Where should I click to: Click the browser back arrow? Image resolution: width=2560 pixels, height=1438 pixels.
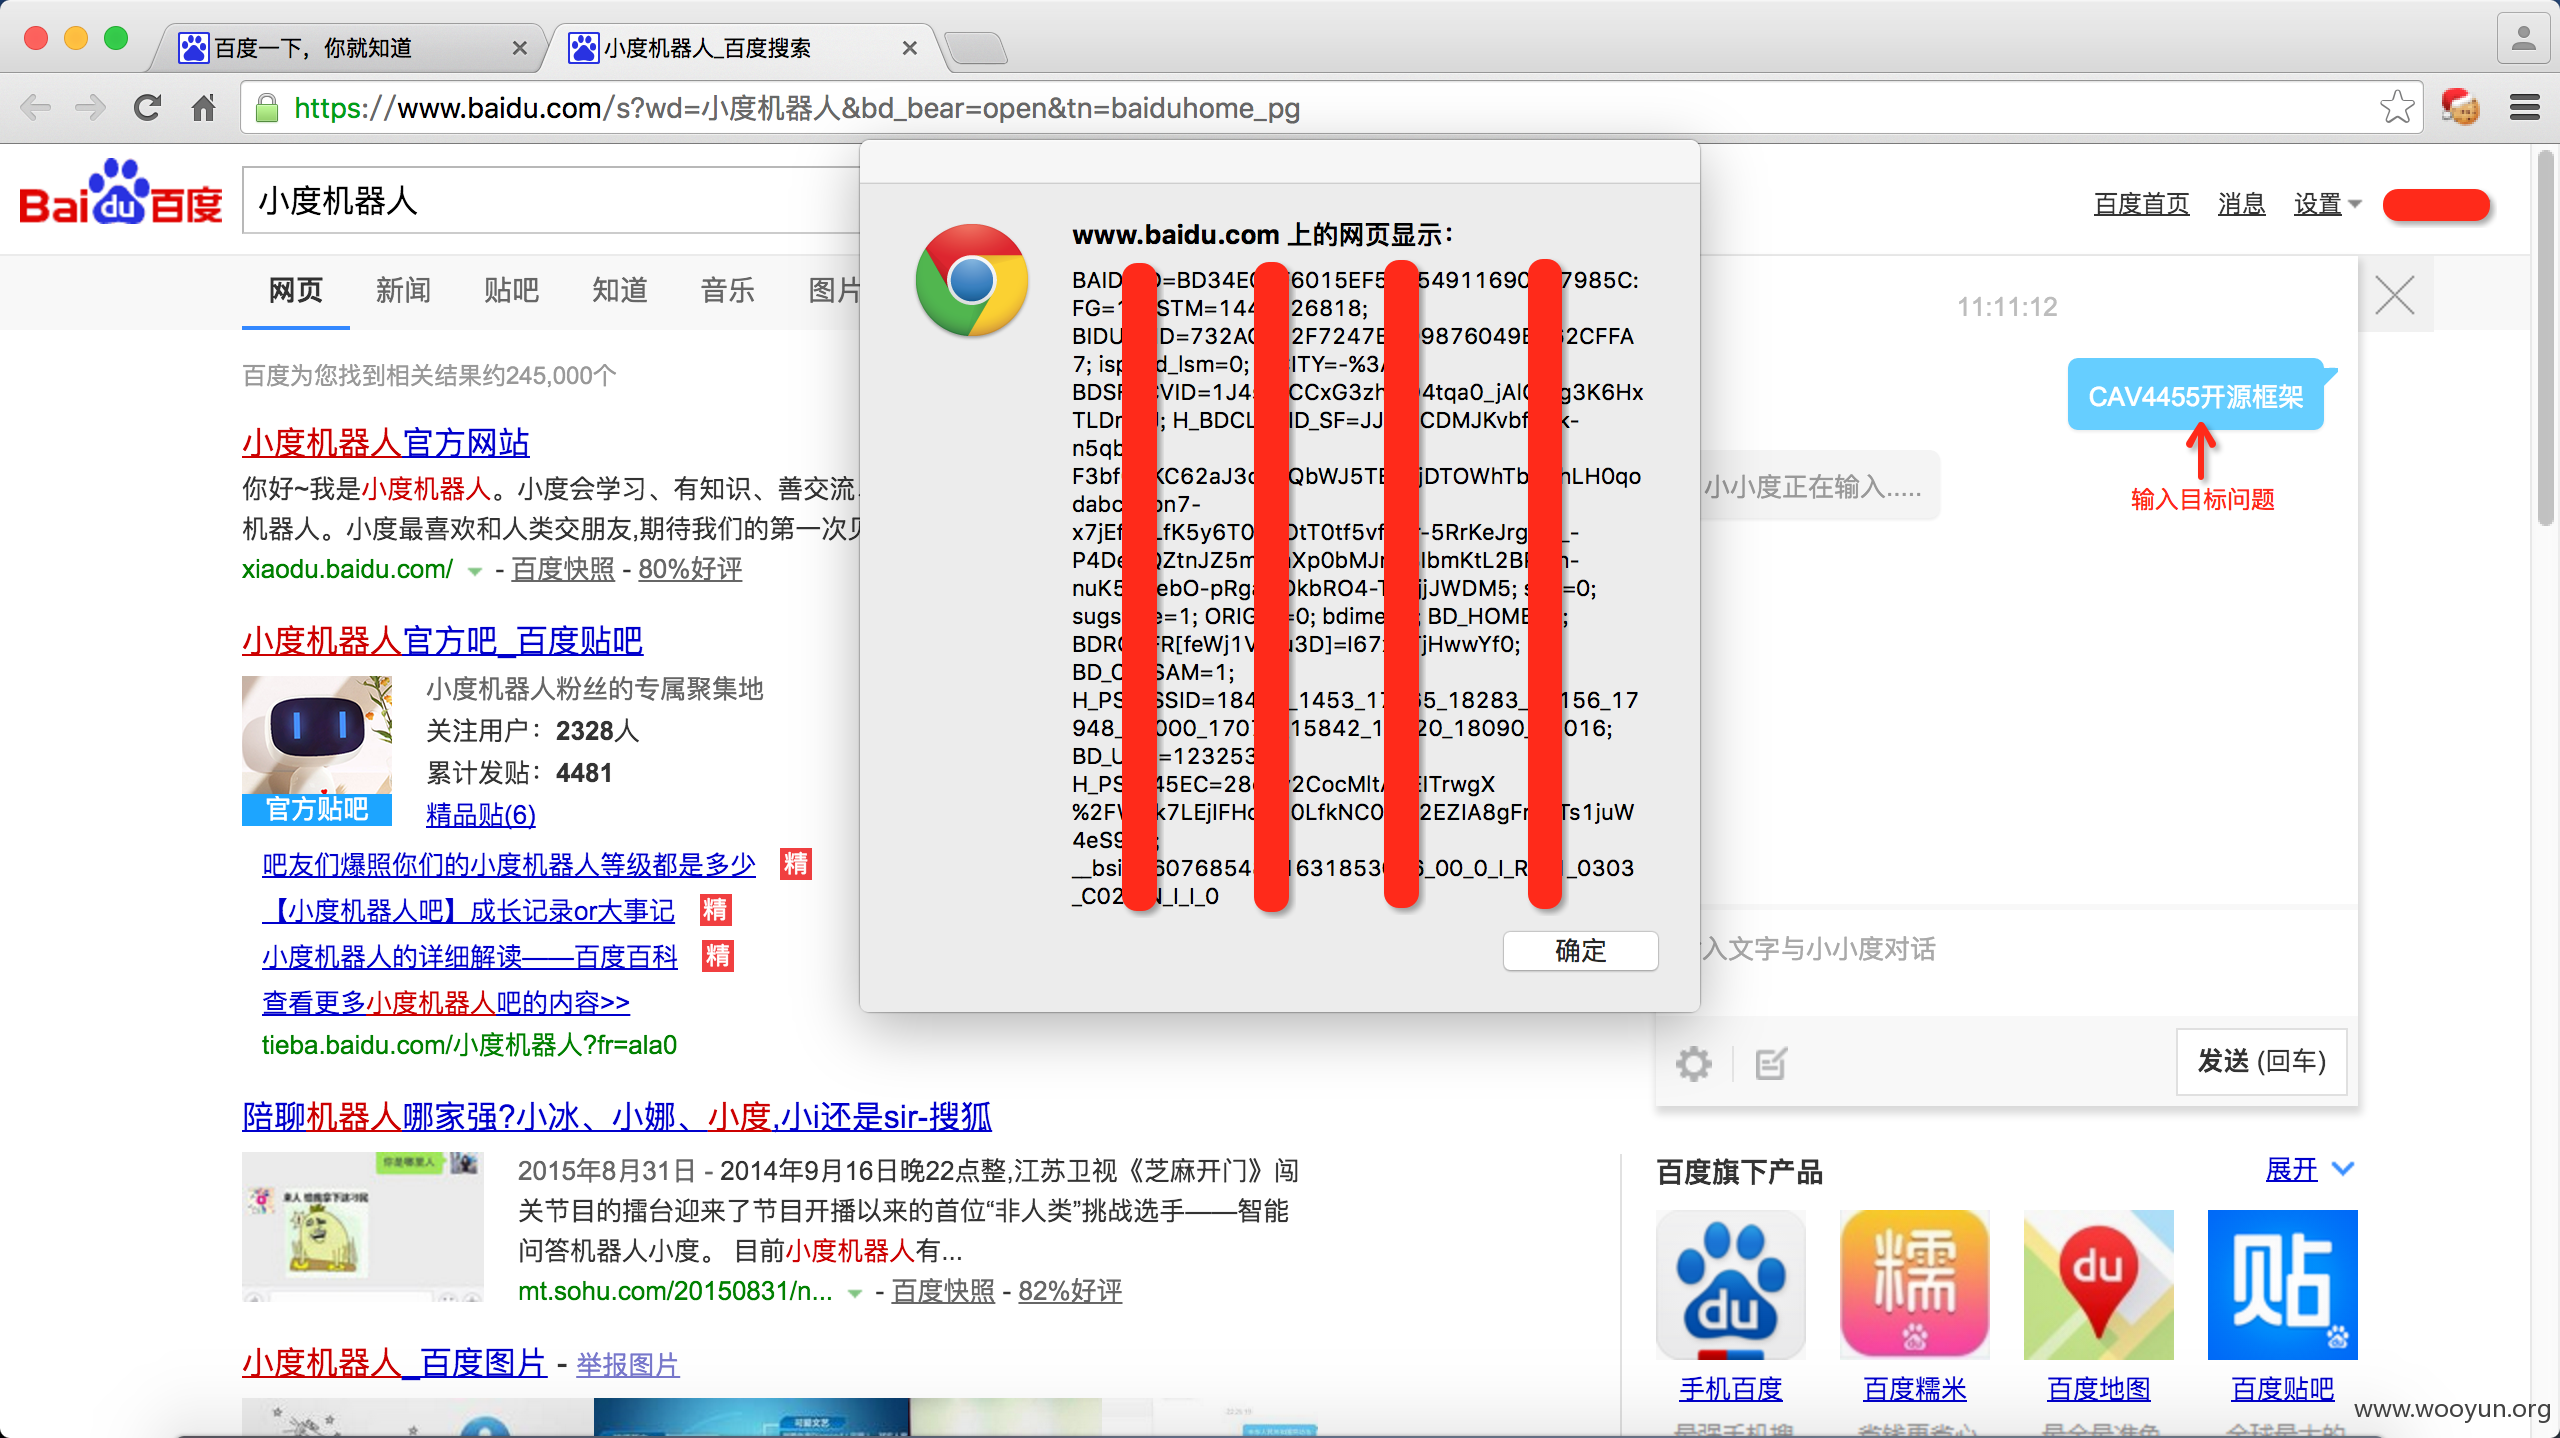click(x=36, y=107)
